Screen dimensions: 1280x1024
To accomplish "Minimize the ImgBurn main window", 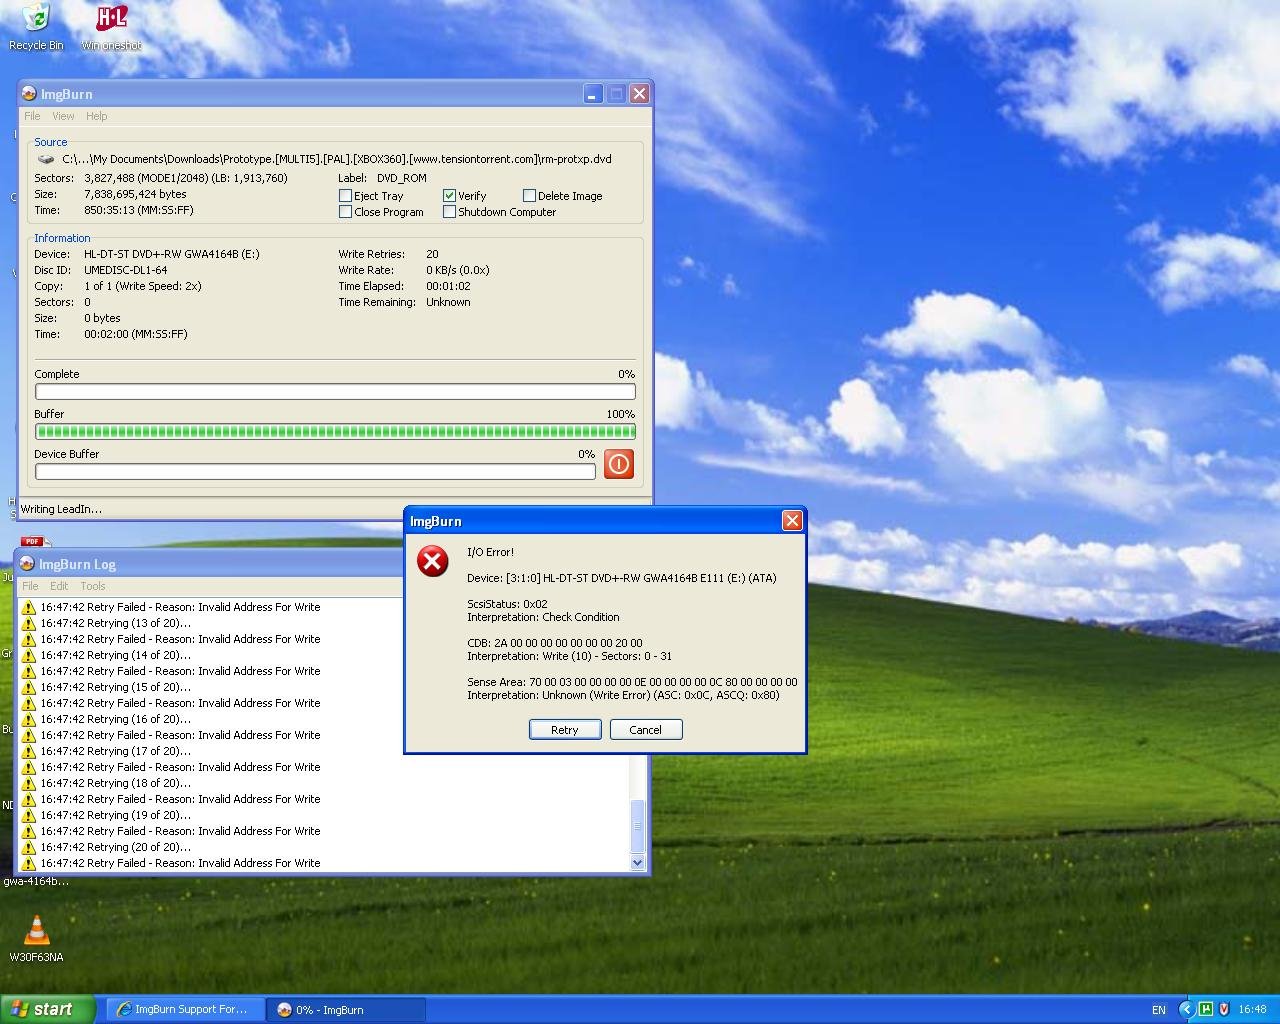I will pos(592,94).
